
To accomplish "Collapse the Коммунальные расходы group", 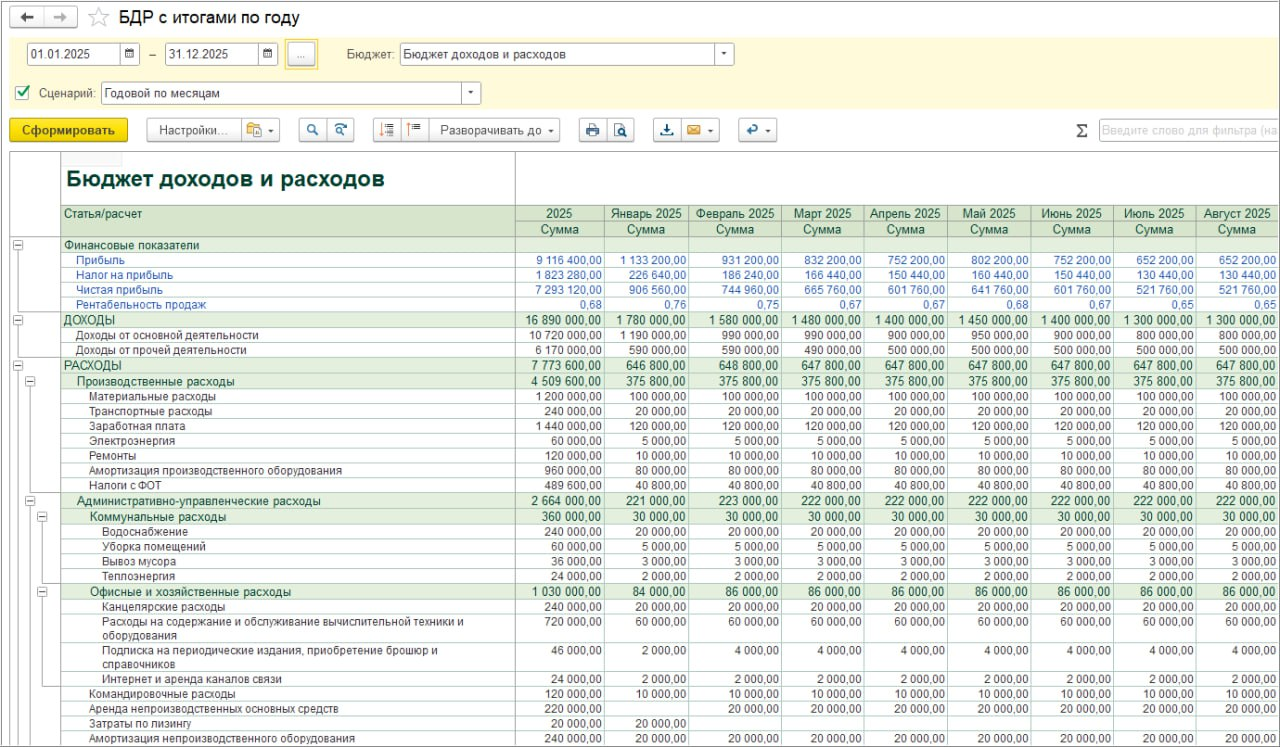I will click(42, 517).
